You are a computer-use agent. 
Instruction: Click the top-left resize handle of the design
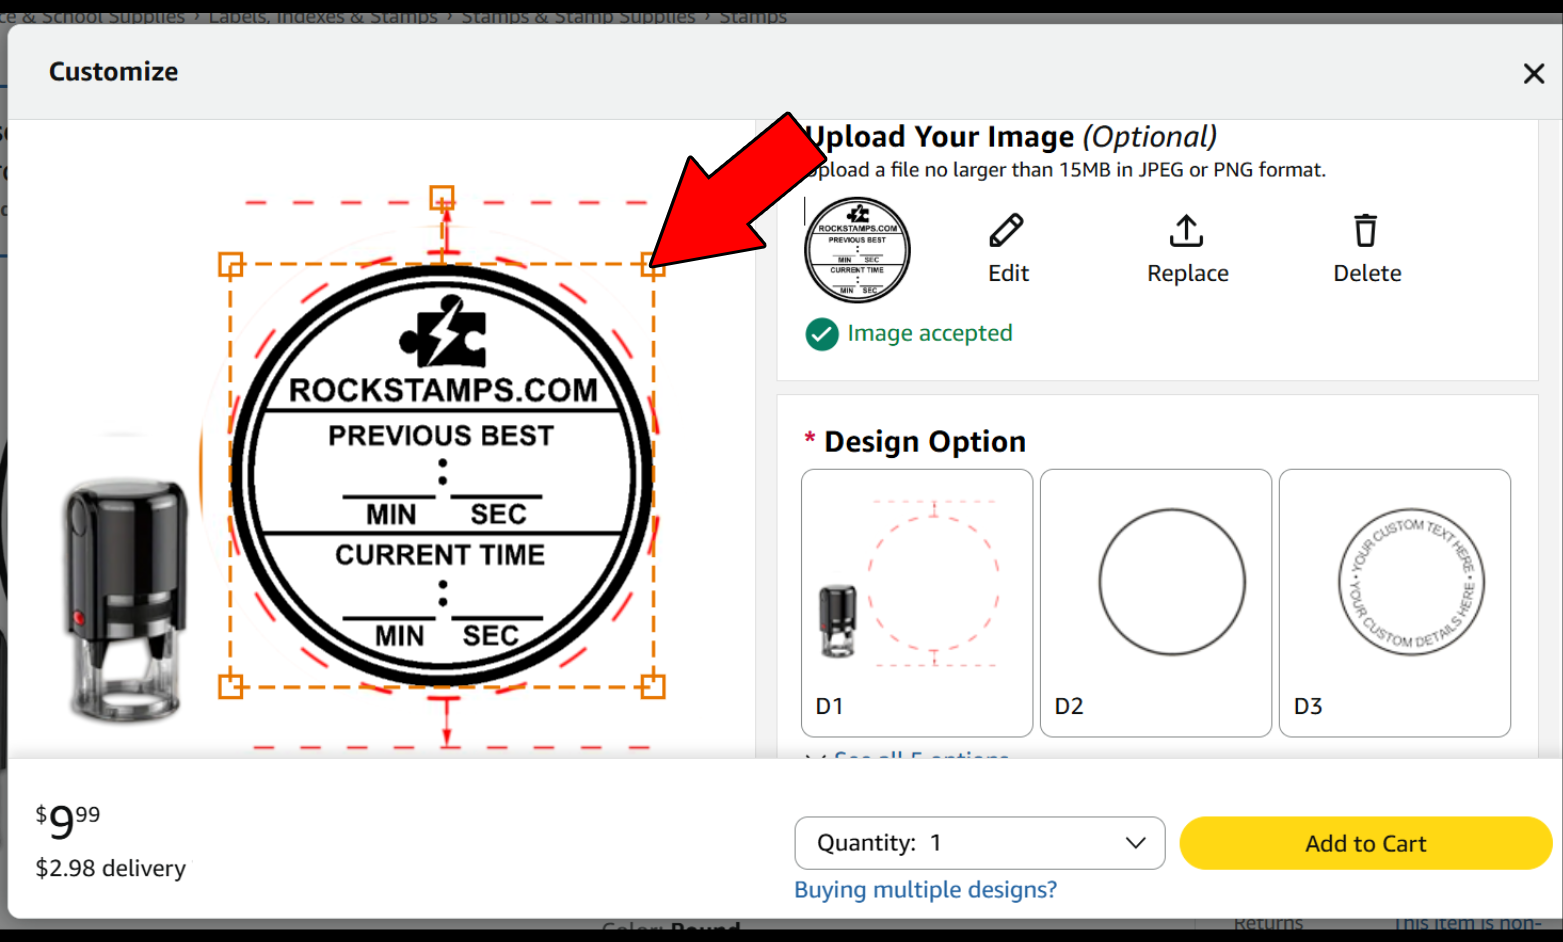tap(231, 264)
